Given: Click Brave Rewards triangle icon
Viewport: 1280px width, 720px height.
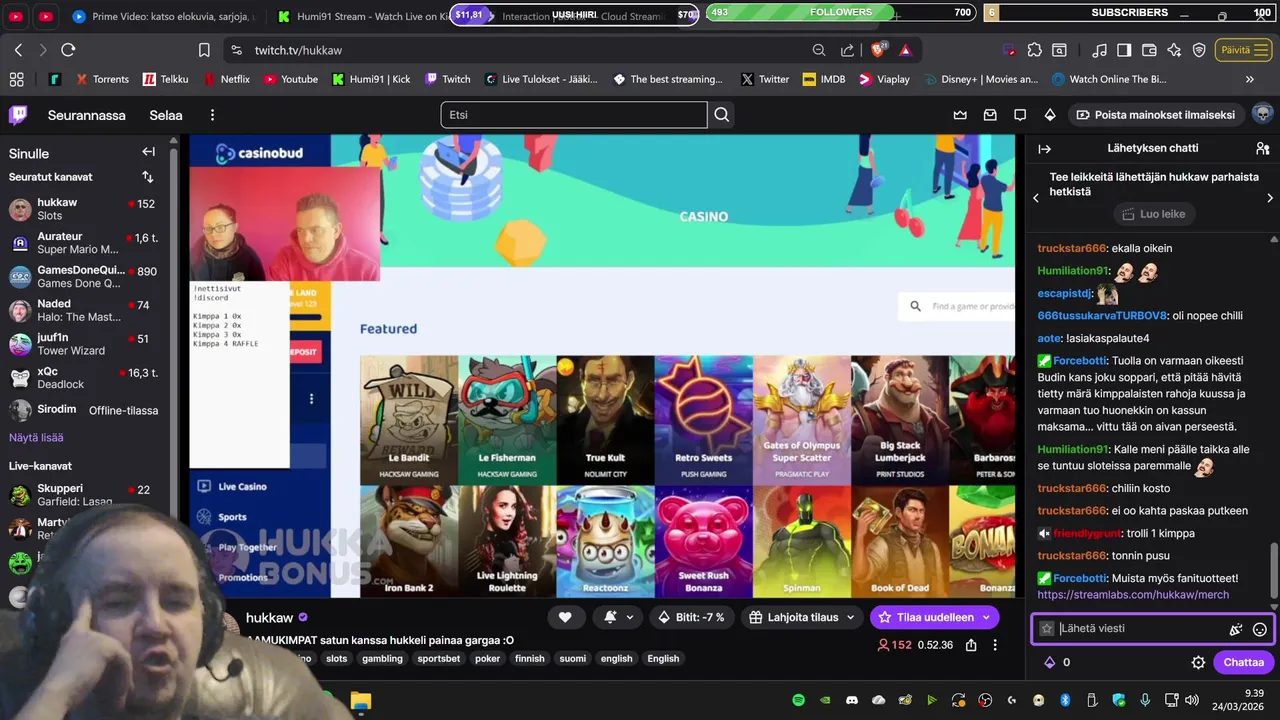Looking at the screenshot, I should coord(905,50).
